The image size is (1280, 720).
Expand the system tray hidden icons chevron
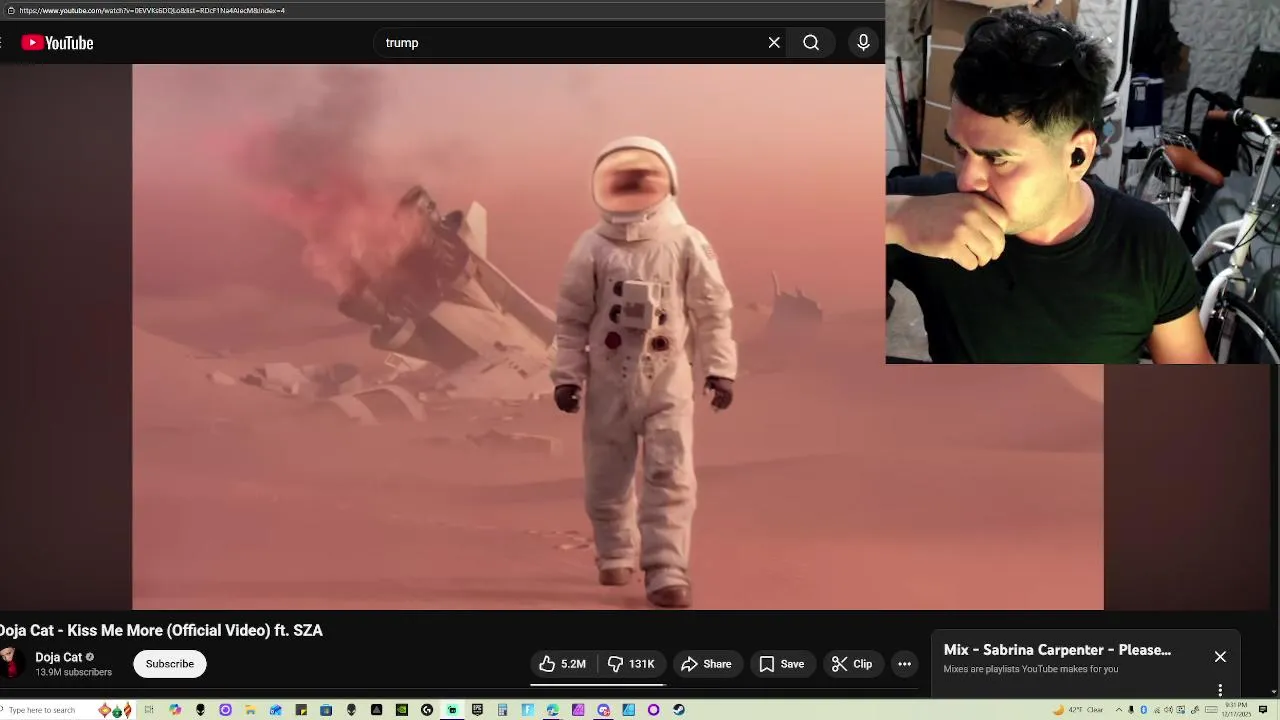(1119, 710)
